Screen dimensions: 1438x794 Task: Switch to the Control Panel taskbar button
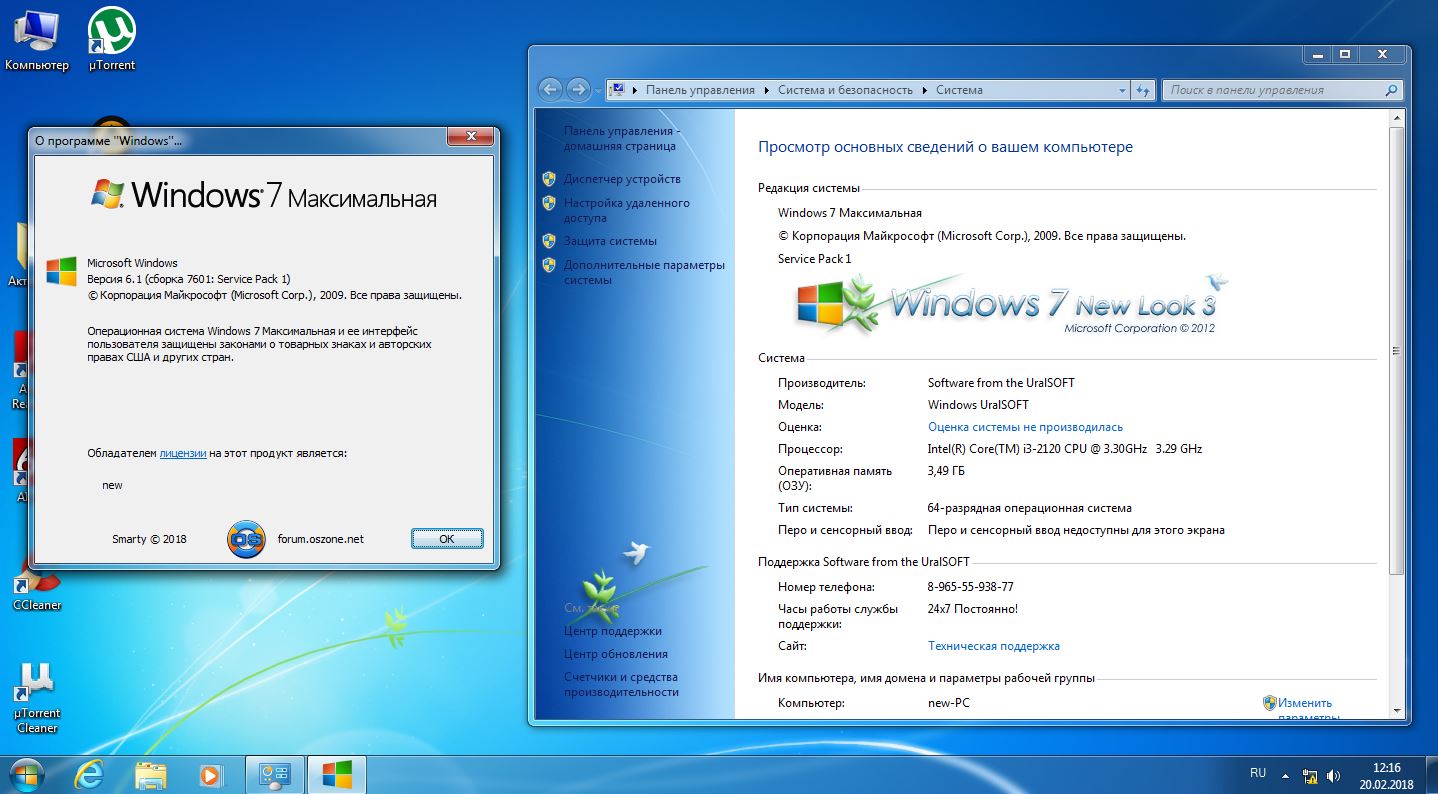tap(274, 774)
